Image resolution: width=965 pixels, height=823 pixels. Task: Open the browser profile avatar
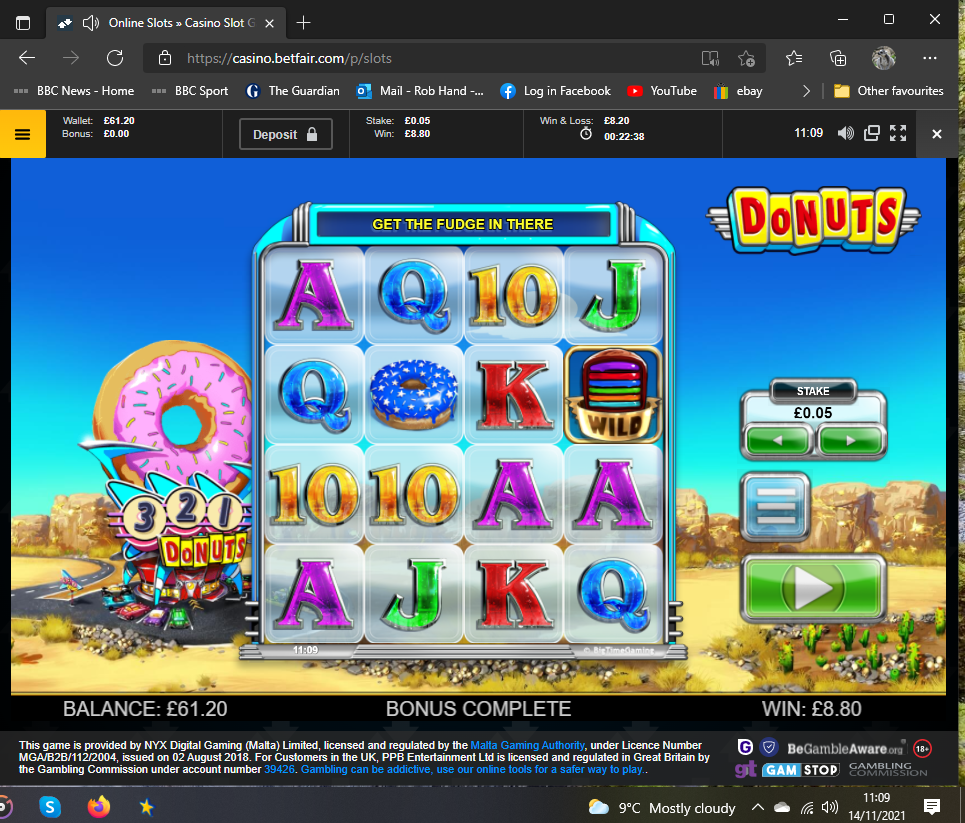[884, 58]
